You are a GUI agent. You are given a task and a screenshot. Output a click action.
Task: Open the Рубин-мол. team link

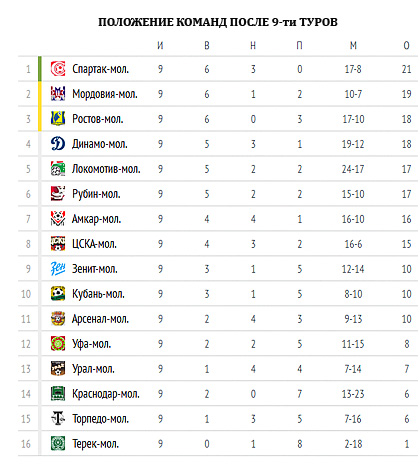tap(96, 194)
